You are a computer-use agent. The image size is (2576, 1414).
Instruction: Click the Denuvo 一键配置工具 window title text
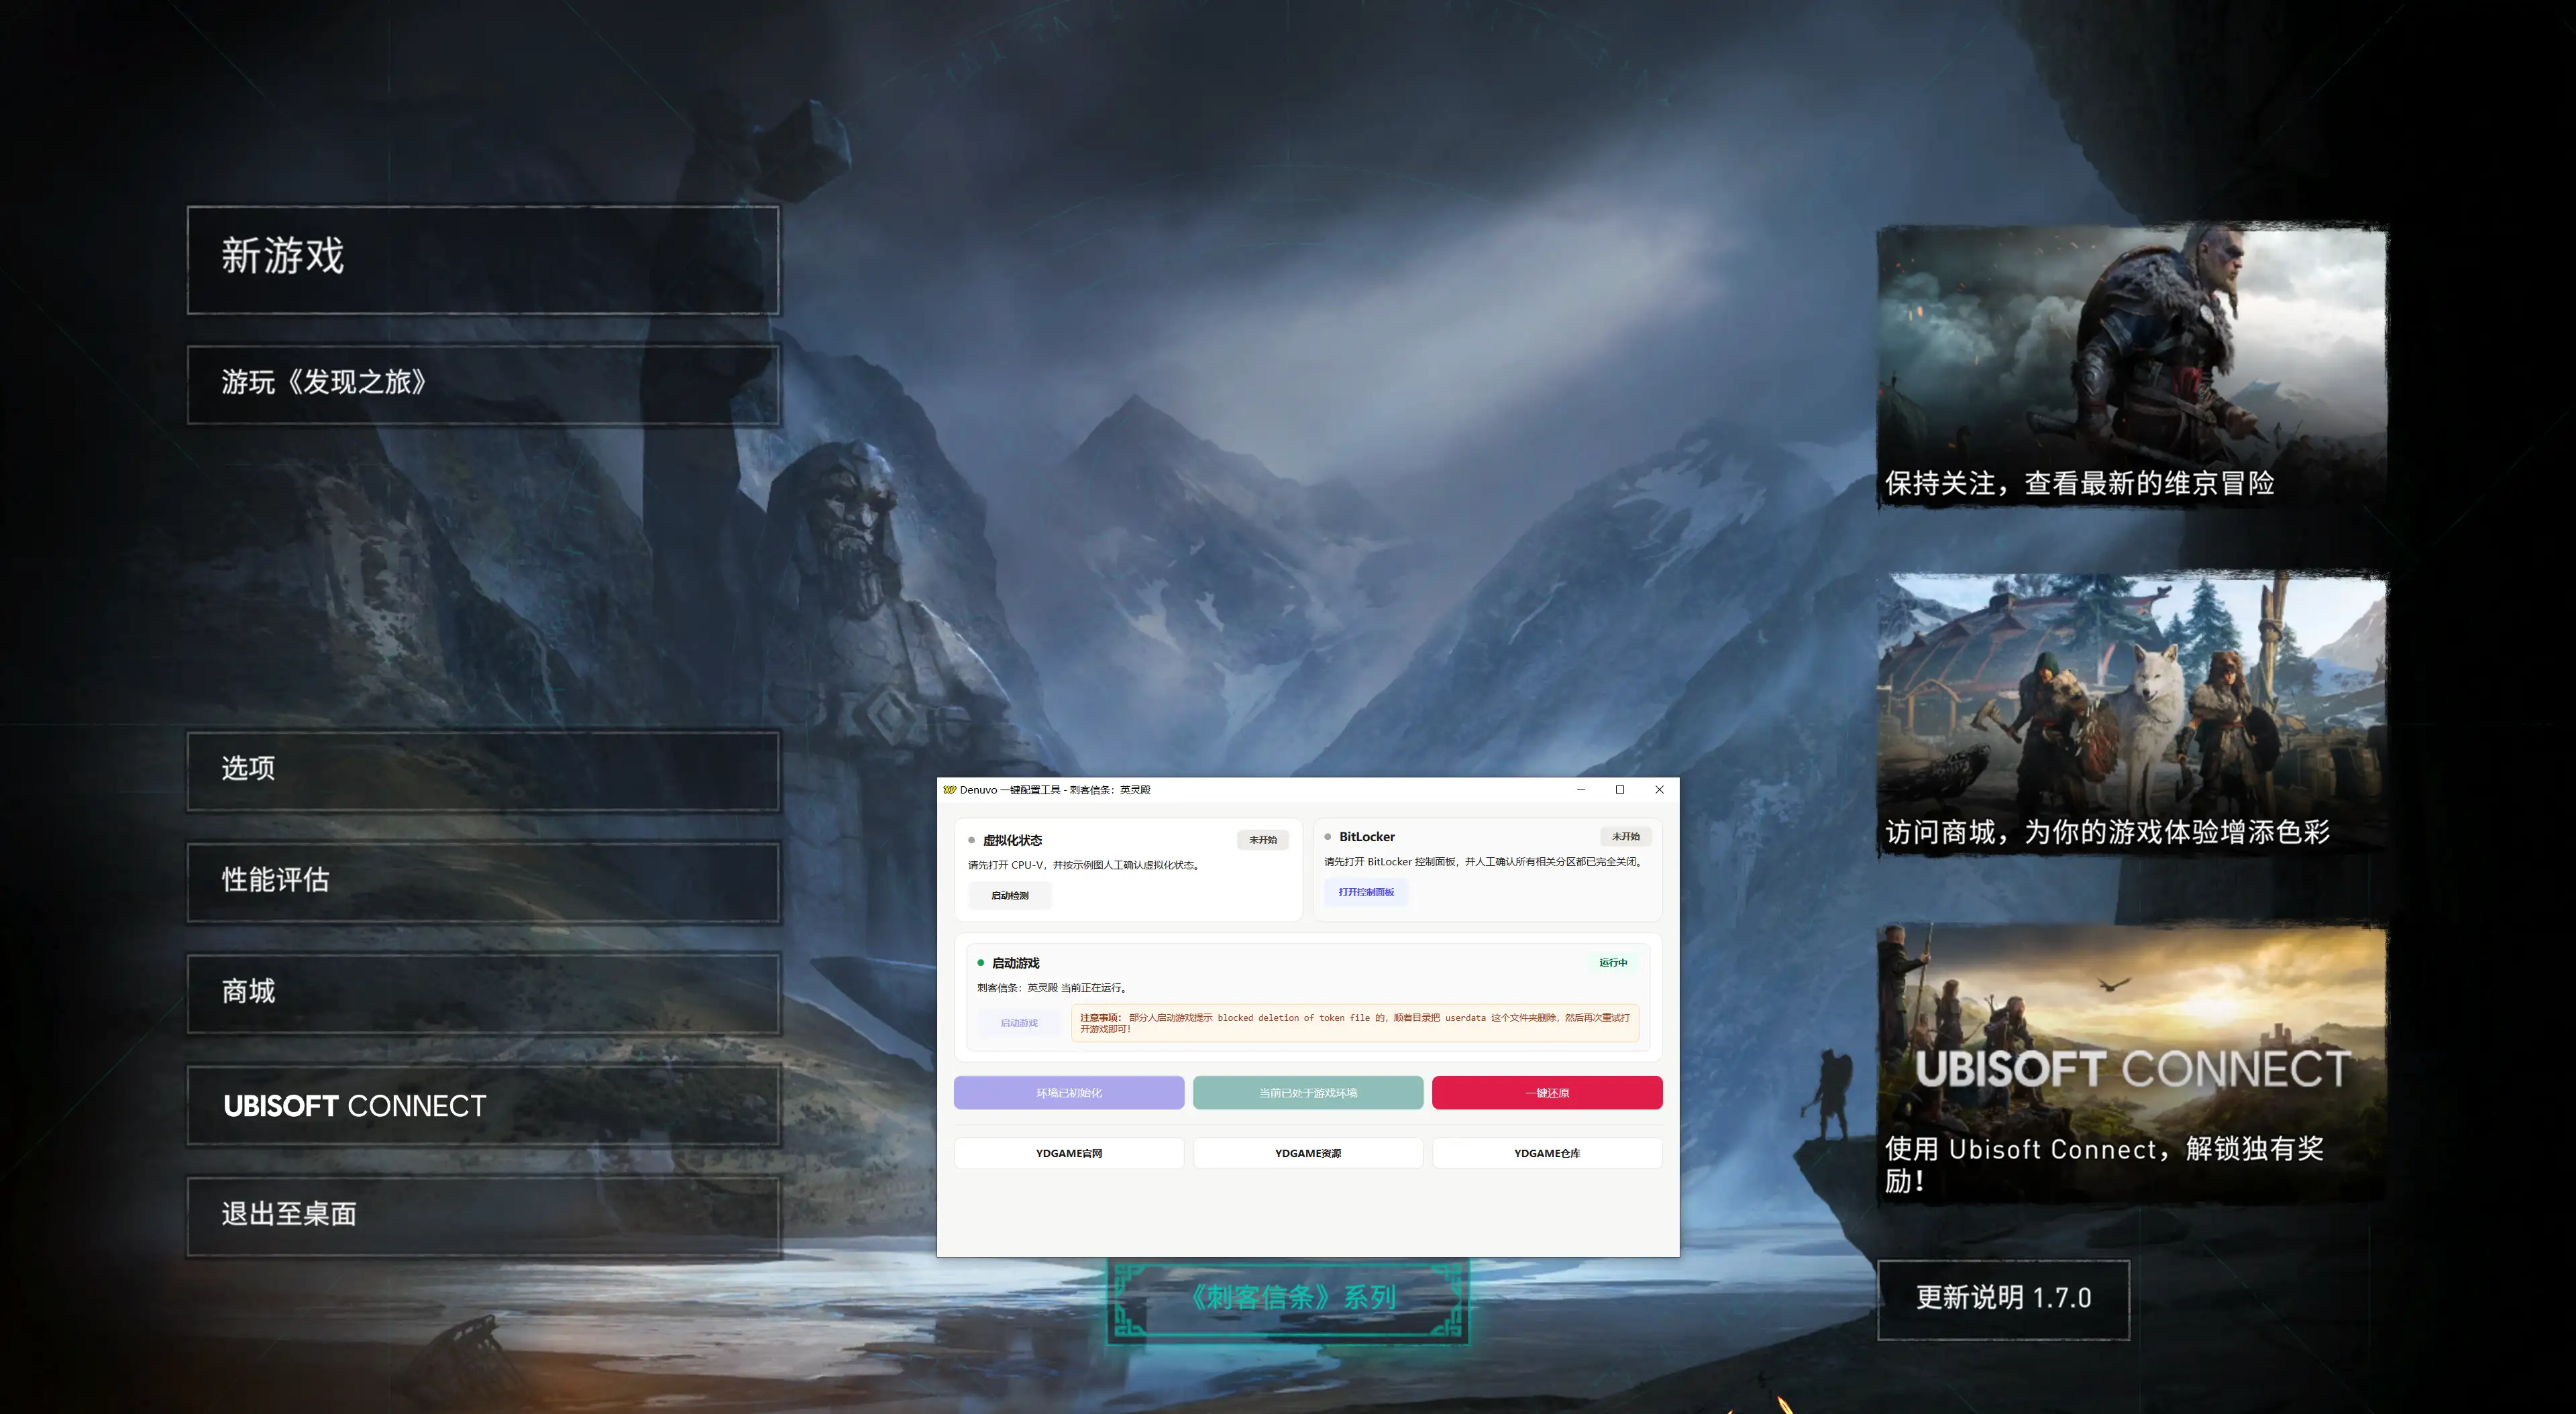(x=1055, y=790)
